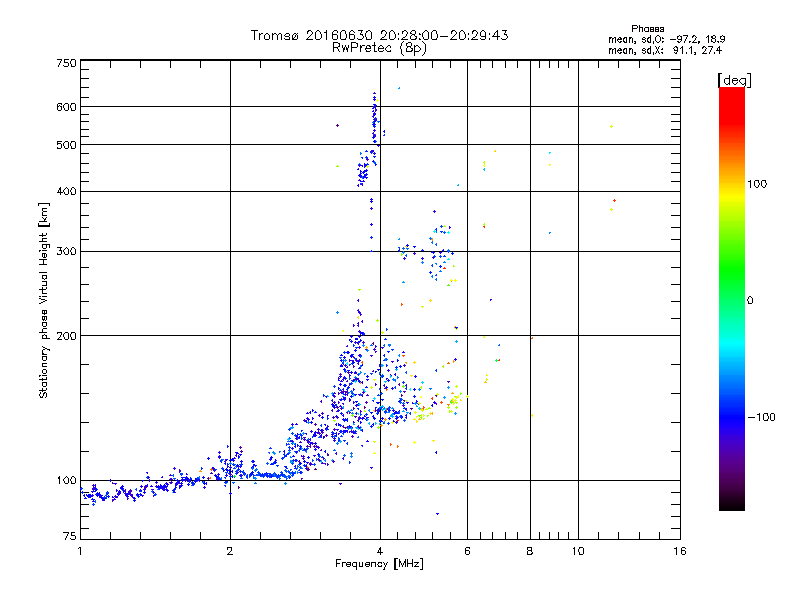Click the y-axis '600' tick label
The image size is (800, 600).
66,107
